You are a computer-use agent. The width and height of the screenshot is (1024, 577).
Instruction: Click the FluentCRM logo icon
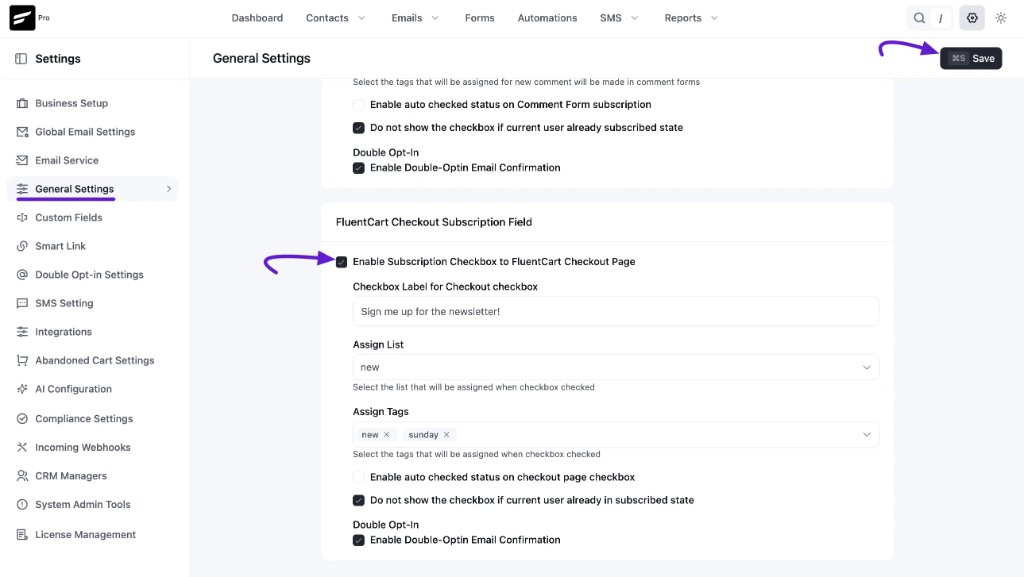pos(22,18)
